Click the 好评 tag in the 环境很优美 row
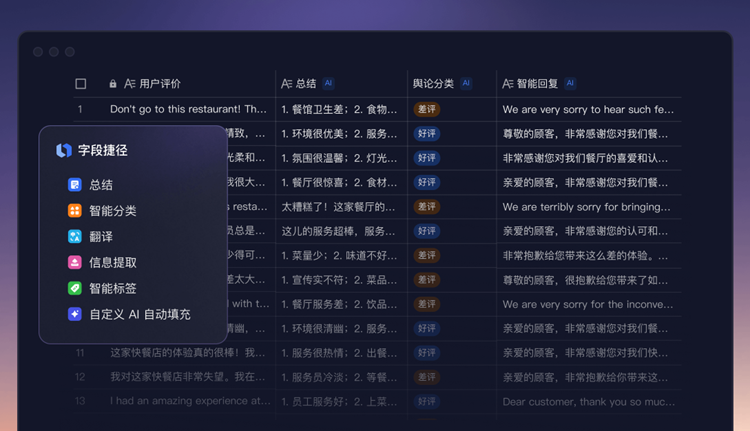The height and width of the screenshot is (431, 750). click(427, 133)
